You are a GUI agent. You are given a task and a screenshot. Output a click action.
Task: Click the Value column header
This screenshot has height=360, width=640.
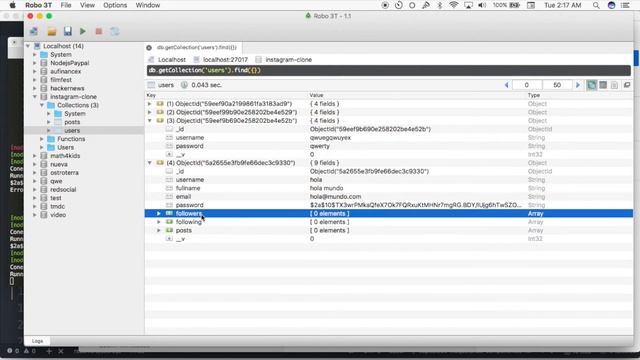[316, 95]
